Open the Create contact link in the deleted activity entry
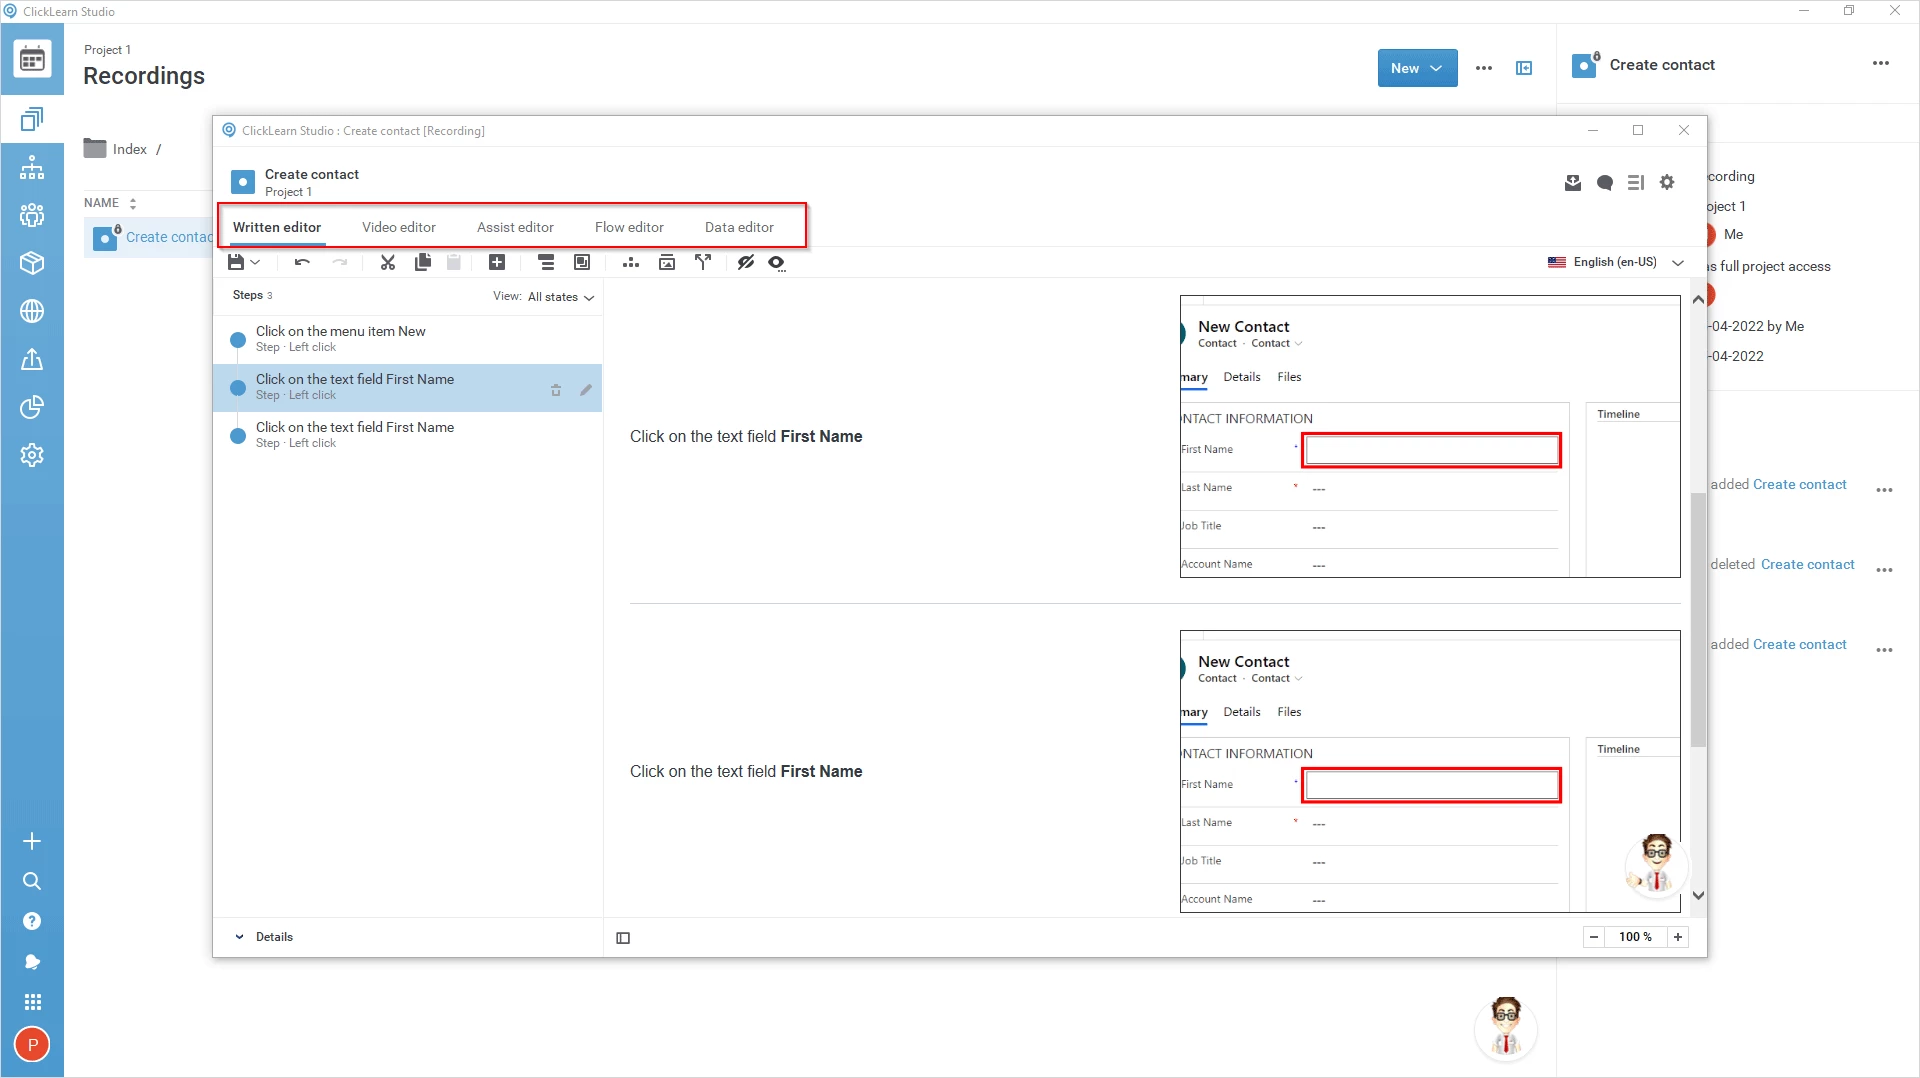This screenshot has width=1920, height=1078. tap(1808, 564)
